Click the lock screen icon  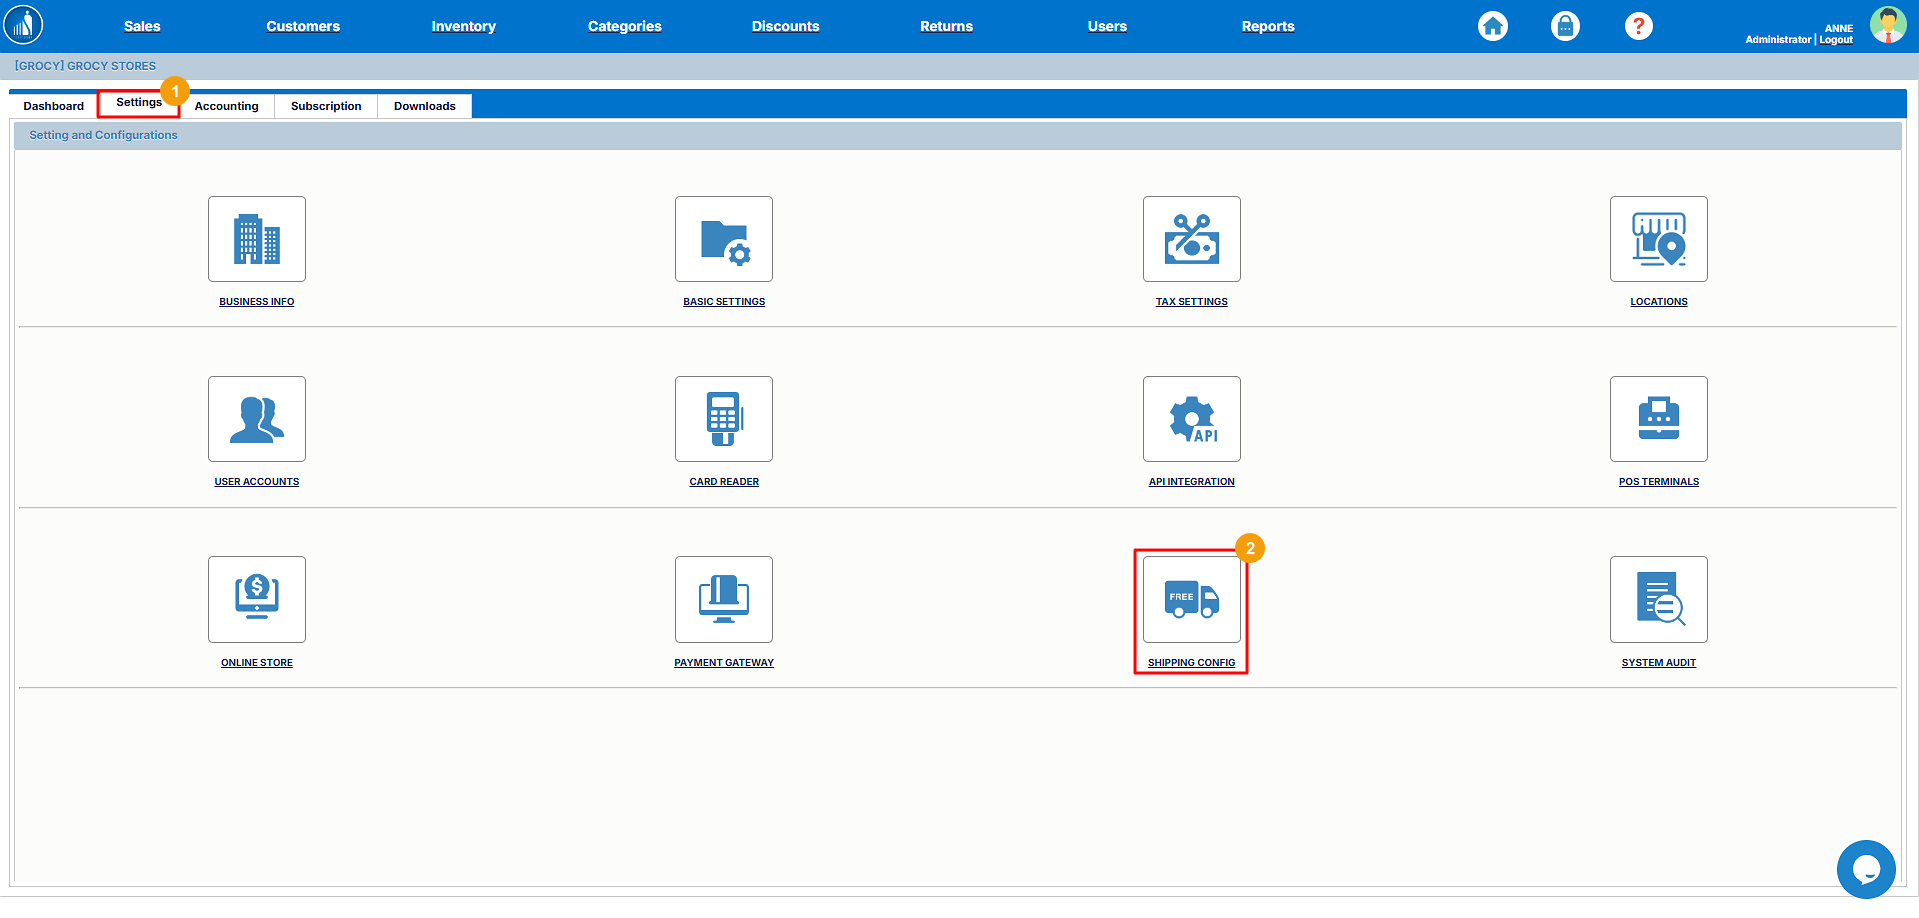(x=1565, y=26)
